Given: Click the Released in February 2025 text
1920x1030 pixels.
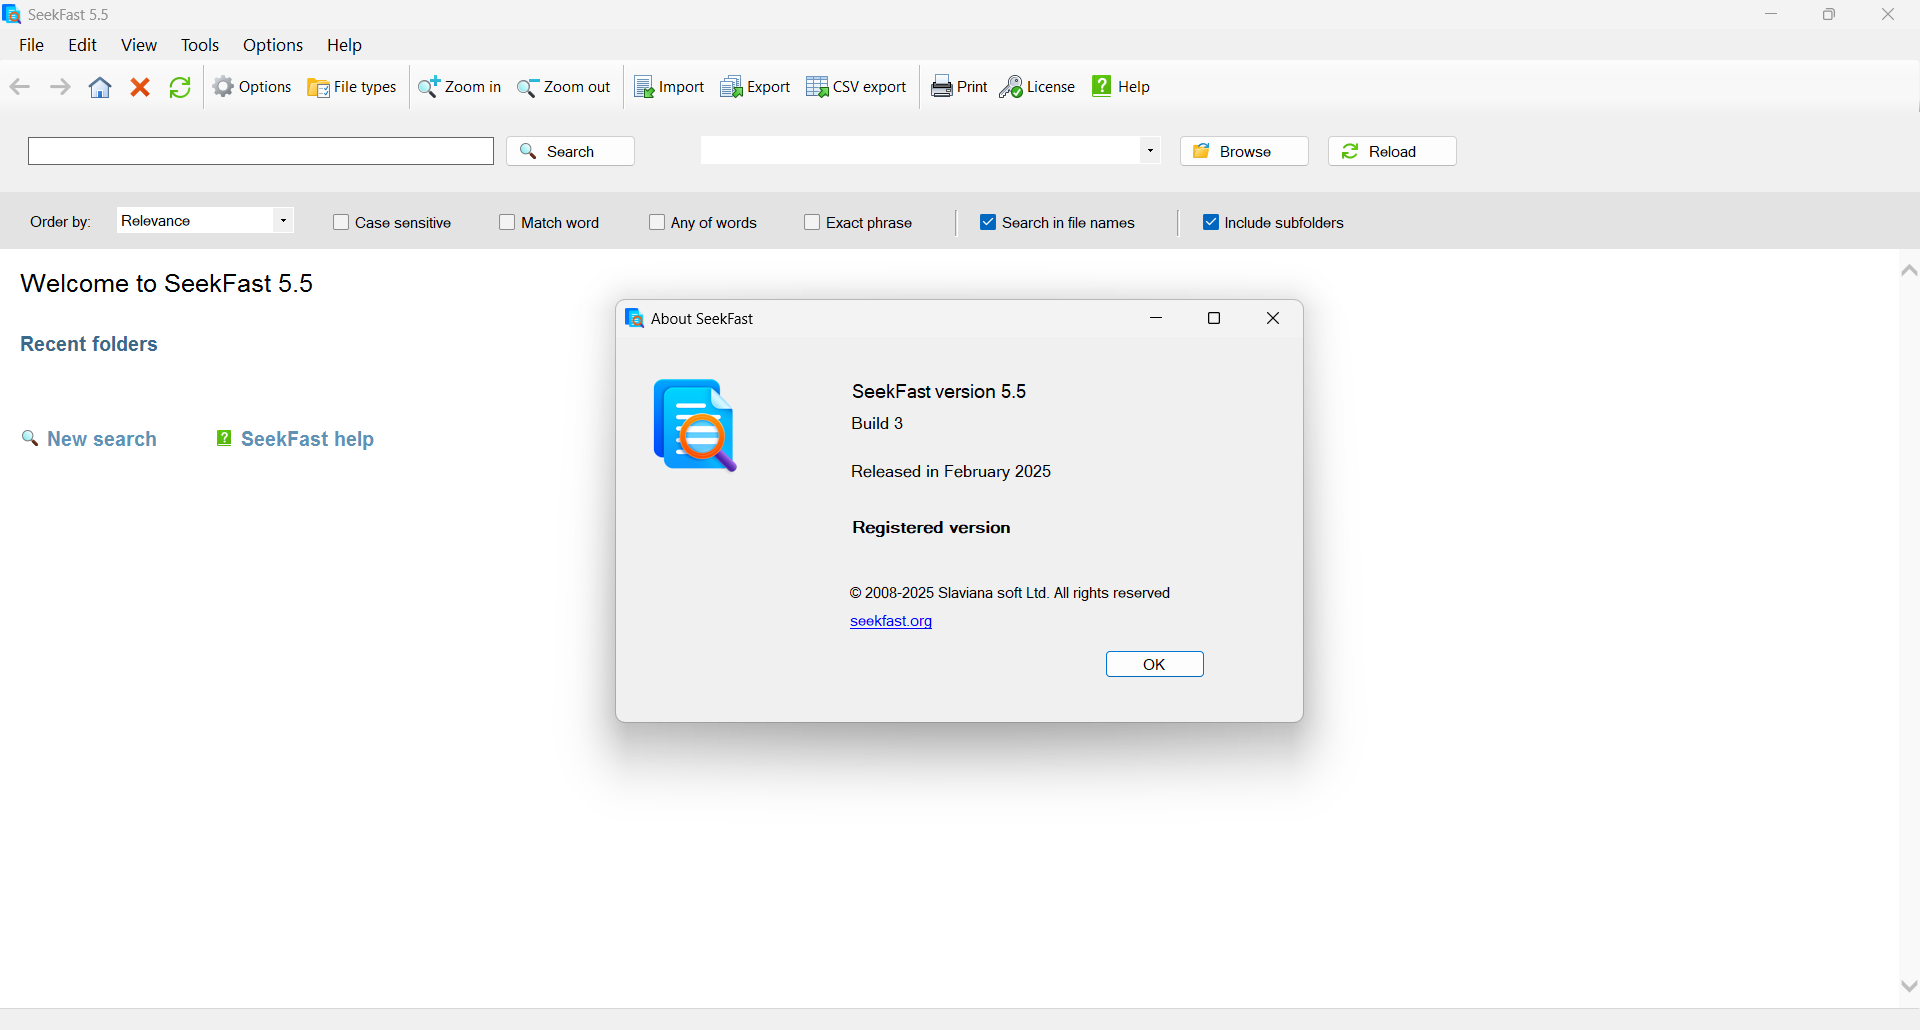Looking at the screenshot, I should [951, 472].
